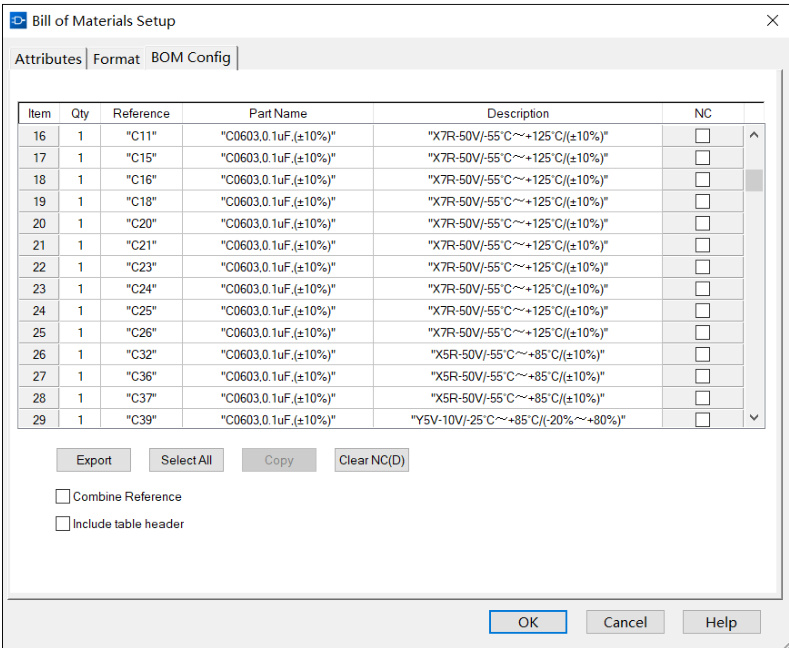Click the Select All button

[186, 460]
